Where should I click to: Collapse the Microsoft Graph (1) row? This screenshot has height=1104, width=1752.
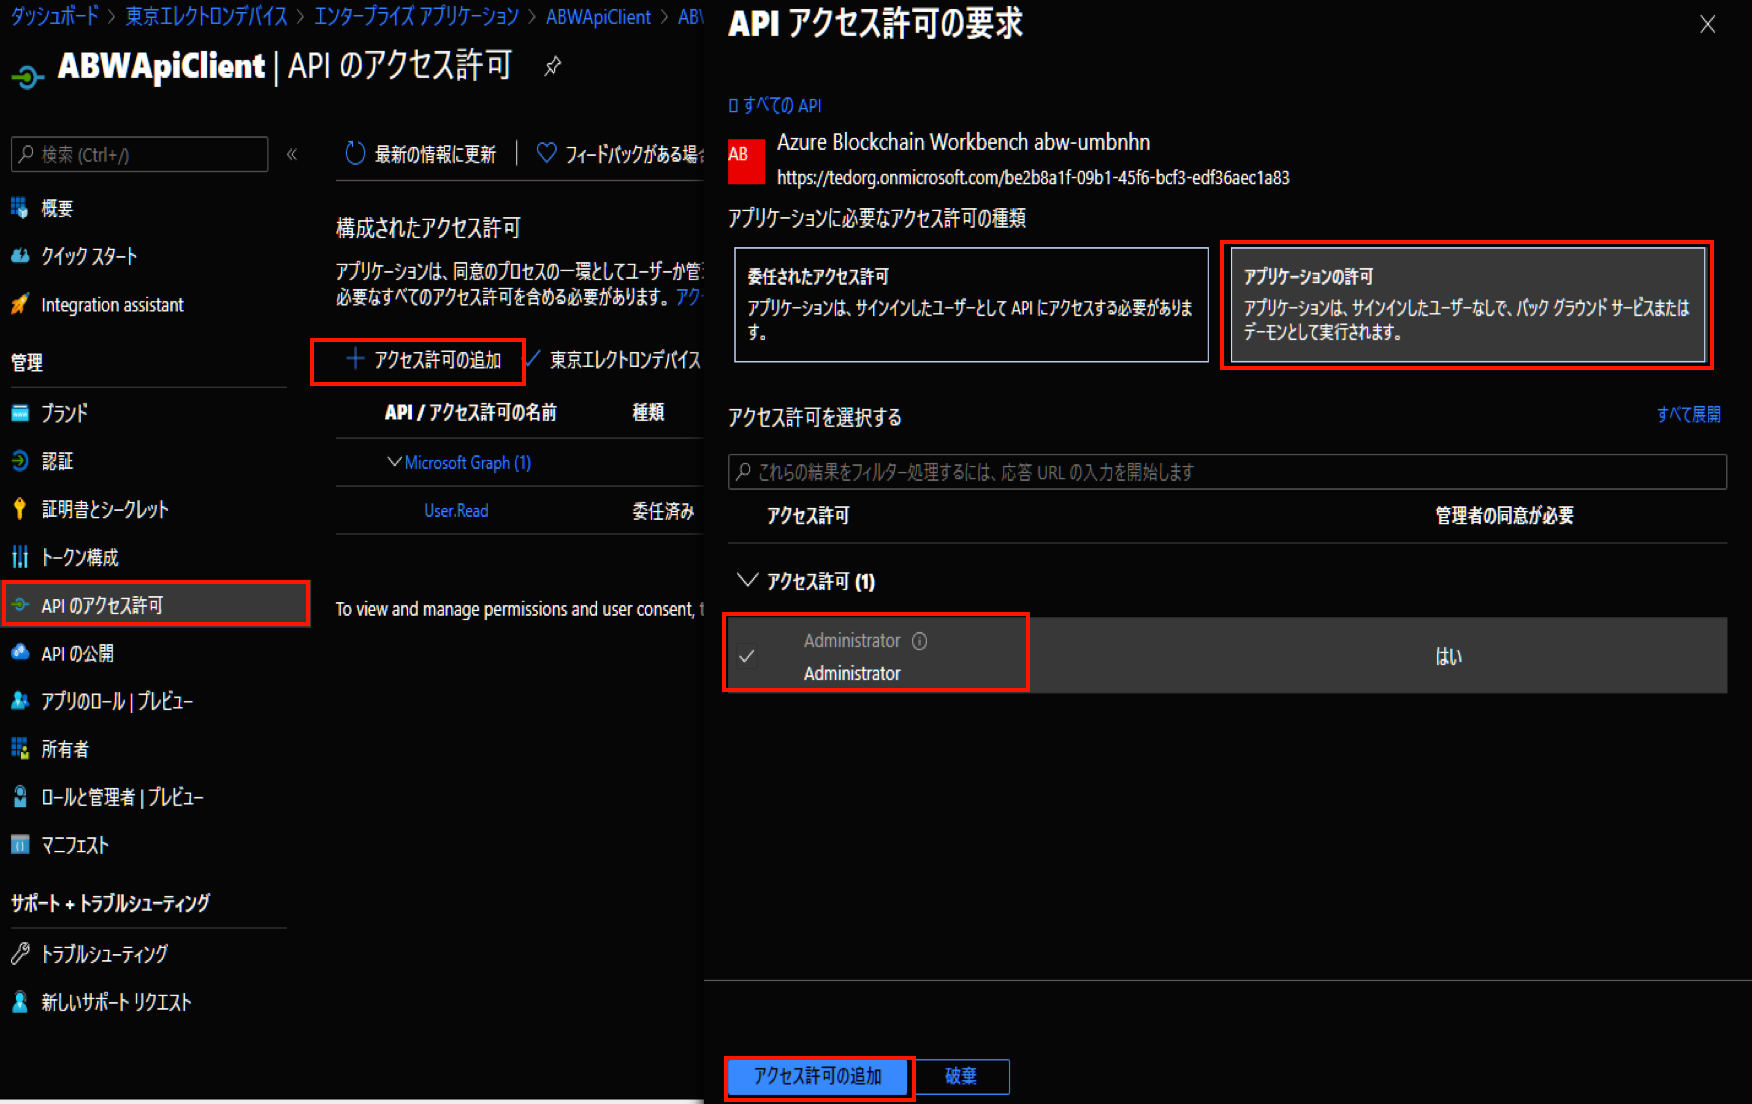point(394,462)
